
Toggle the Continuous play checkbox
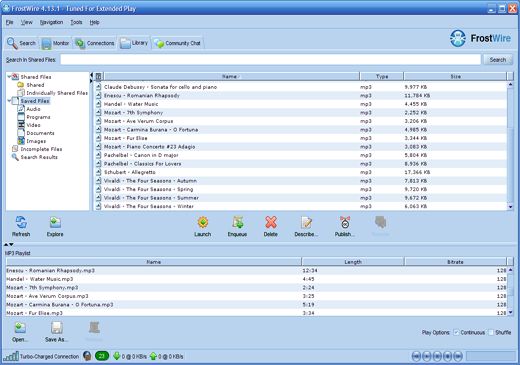(456, 332)
